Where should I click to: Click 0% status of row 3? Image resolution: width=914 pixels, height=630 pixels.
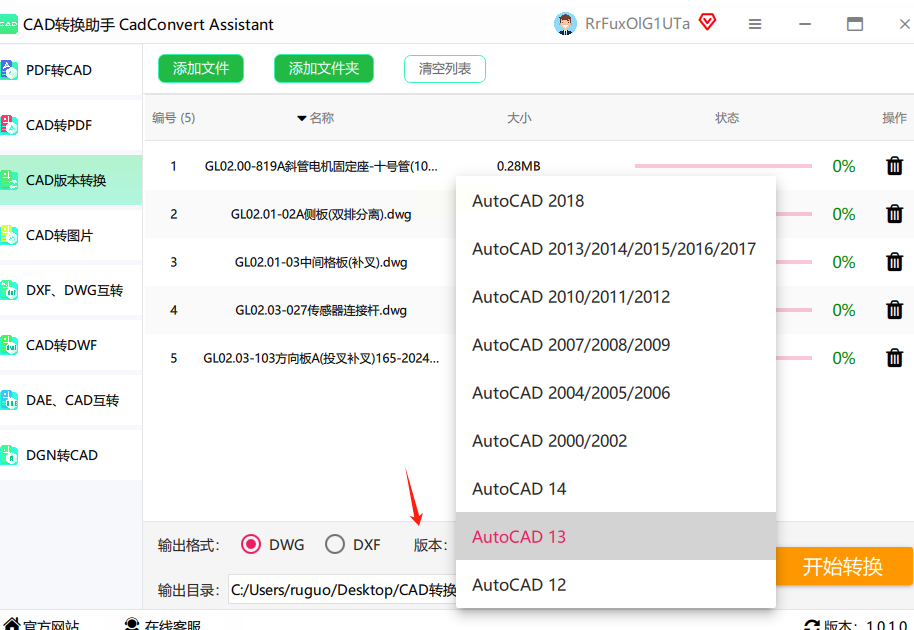pos(843,262)
